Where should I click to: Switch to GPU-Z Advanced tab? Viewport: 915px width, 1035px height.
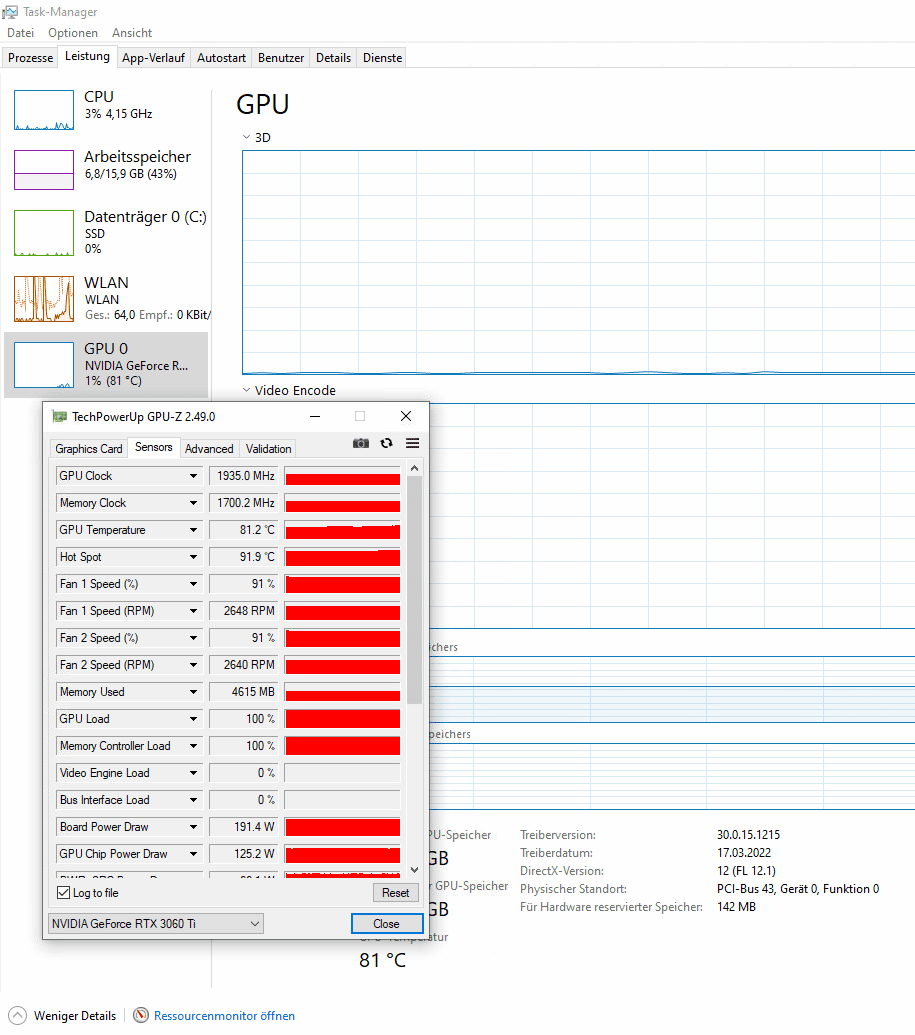[209, 449]
